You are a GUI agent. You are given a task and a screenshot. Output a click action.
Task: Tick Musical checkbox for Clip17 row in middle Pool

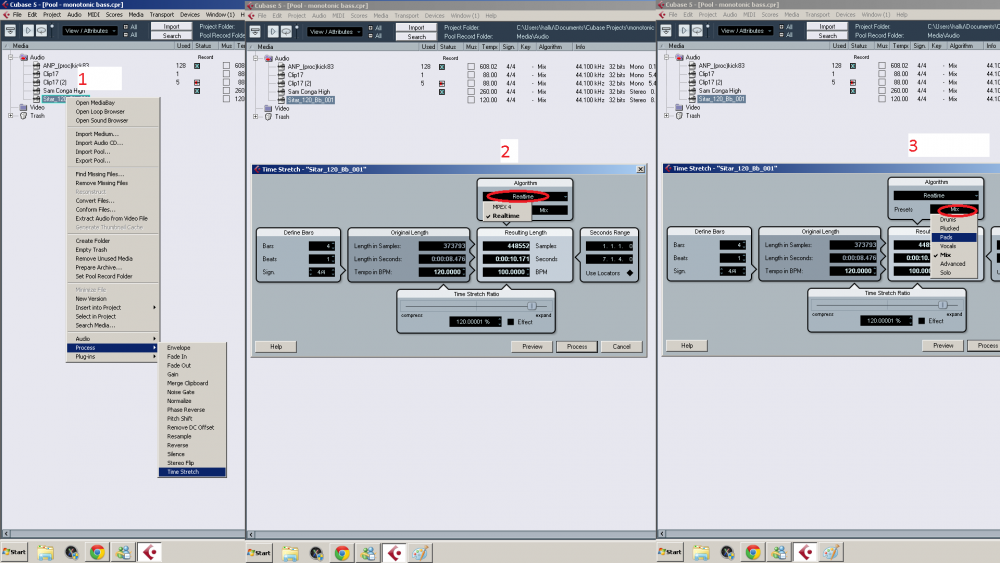point(471,75)
